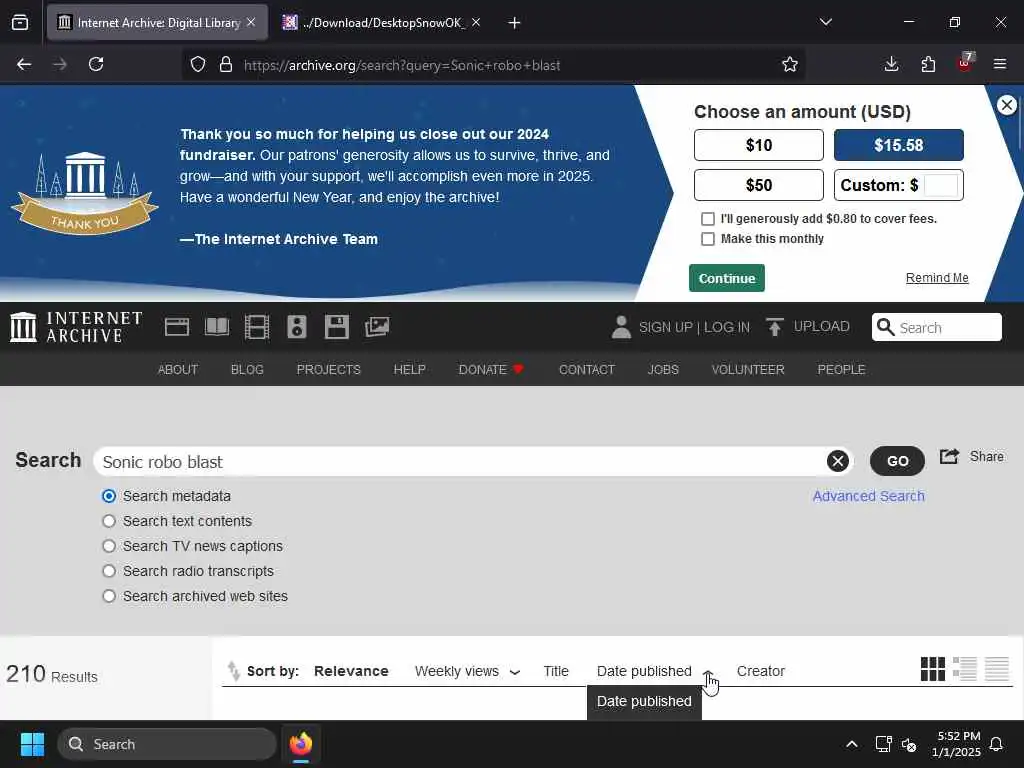Click the Internet Archive logo
The width and height of the screenshot is (1024, 768).
[x=76, y=327]
